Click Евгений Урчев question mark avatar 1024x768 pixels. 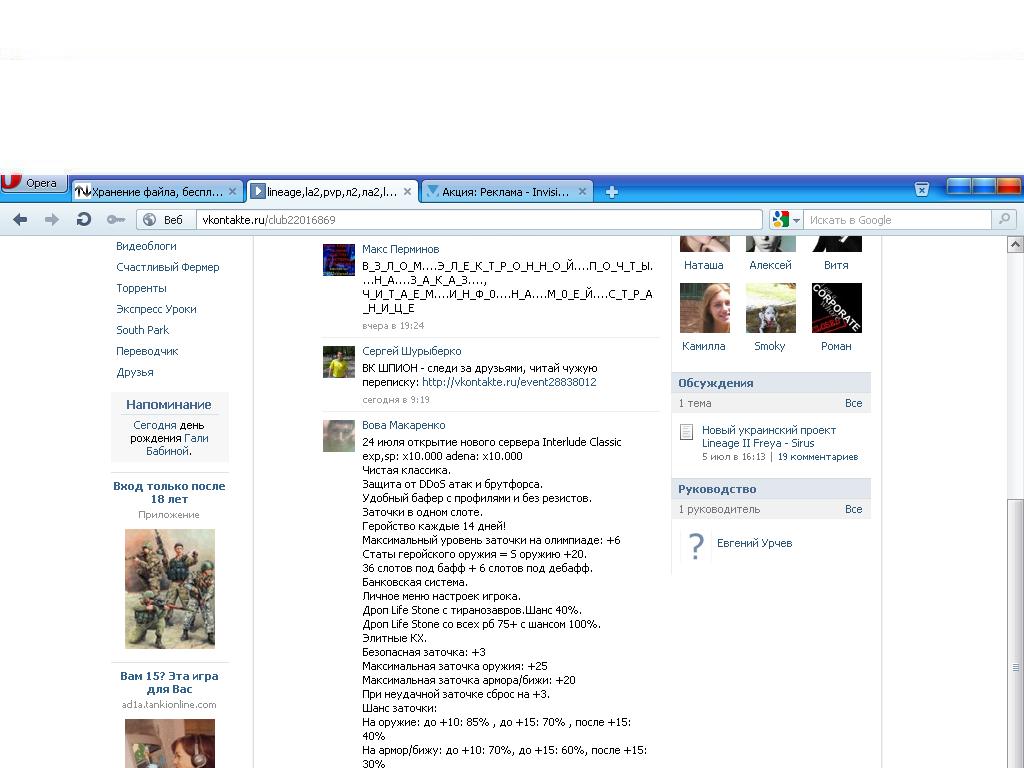pos(696,545)
